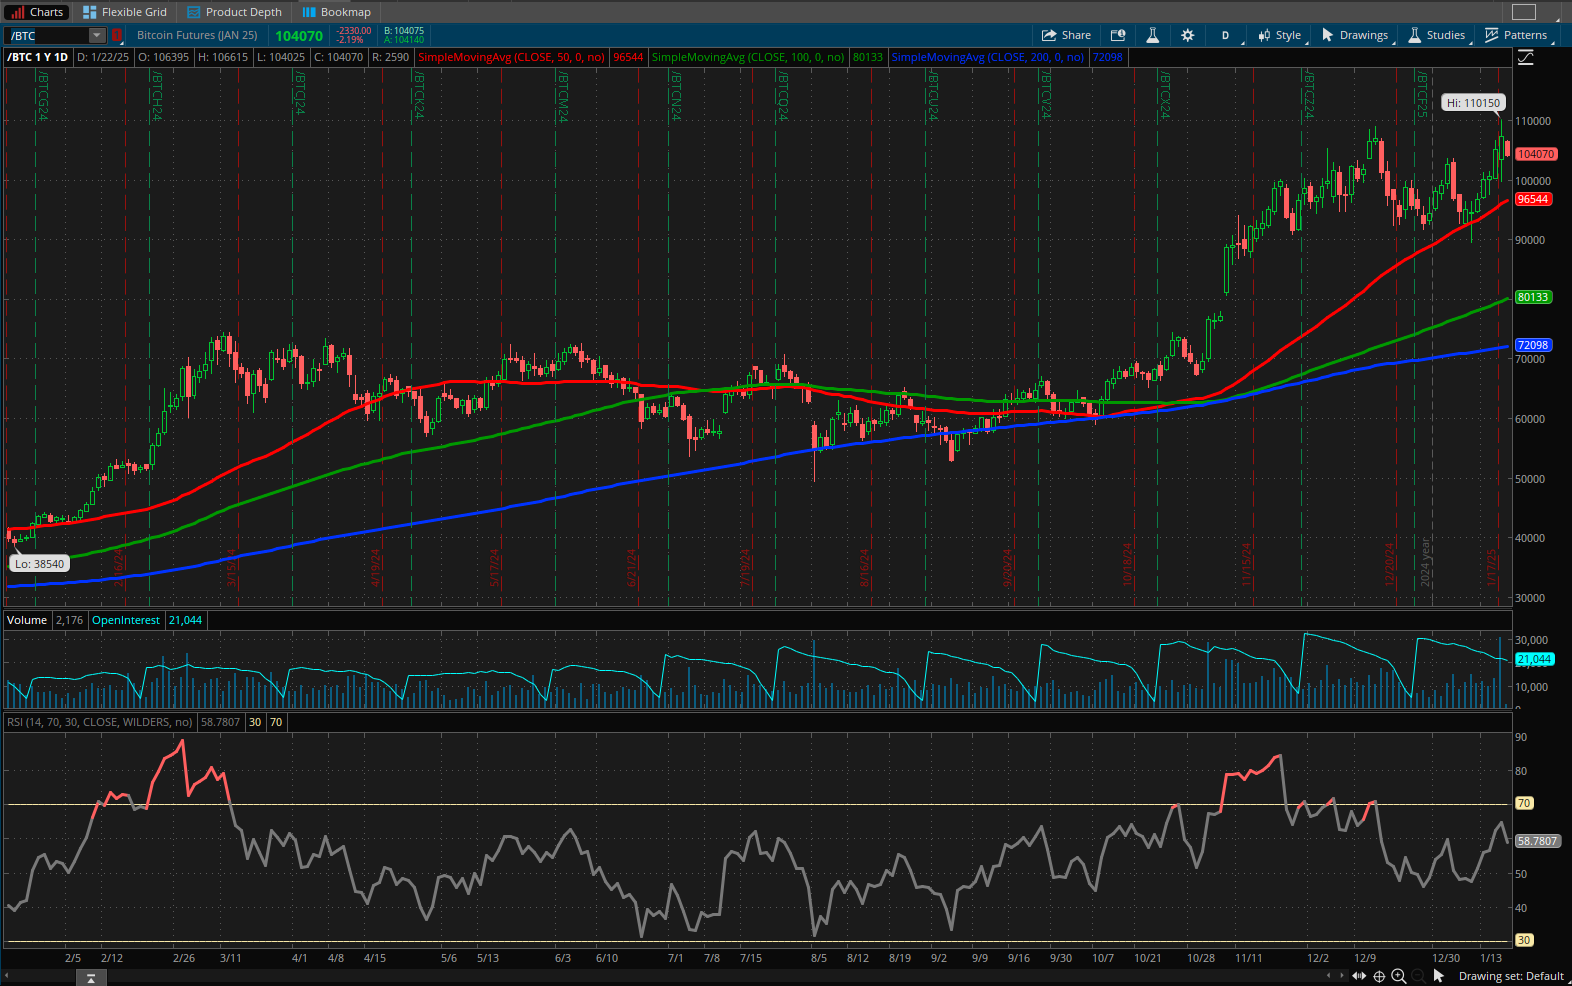
Task: Click the red SimpleMovingAvg 50 study label
Action: point(511,57)
